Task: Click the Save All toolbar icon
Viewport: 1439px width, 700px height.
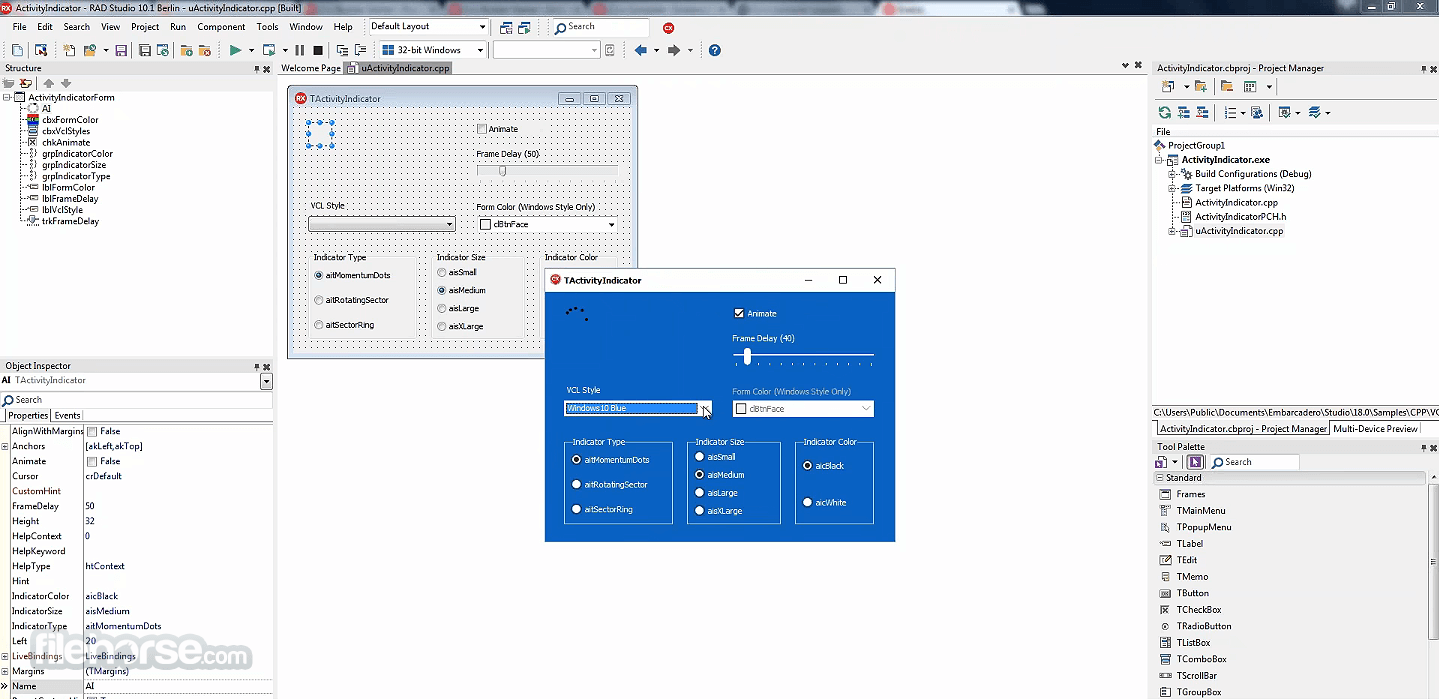Action: pos(145,50)
